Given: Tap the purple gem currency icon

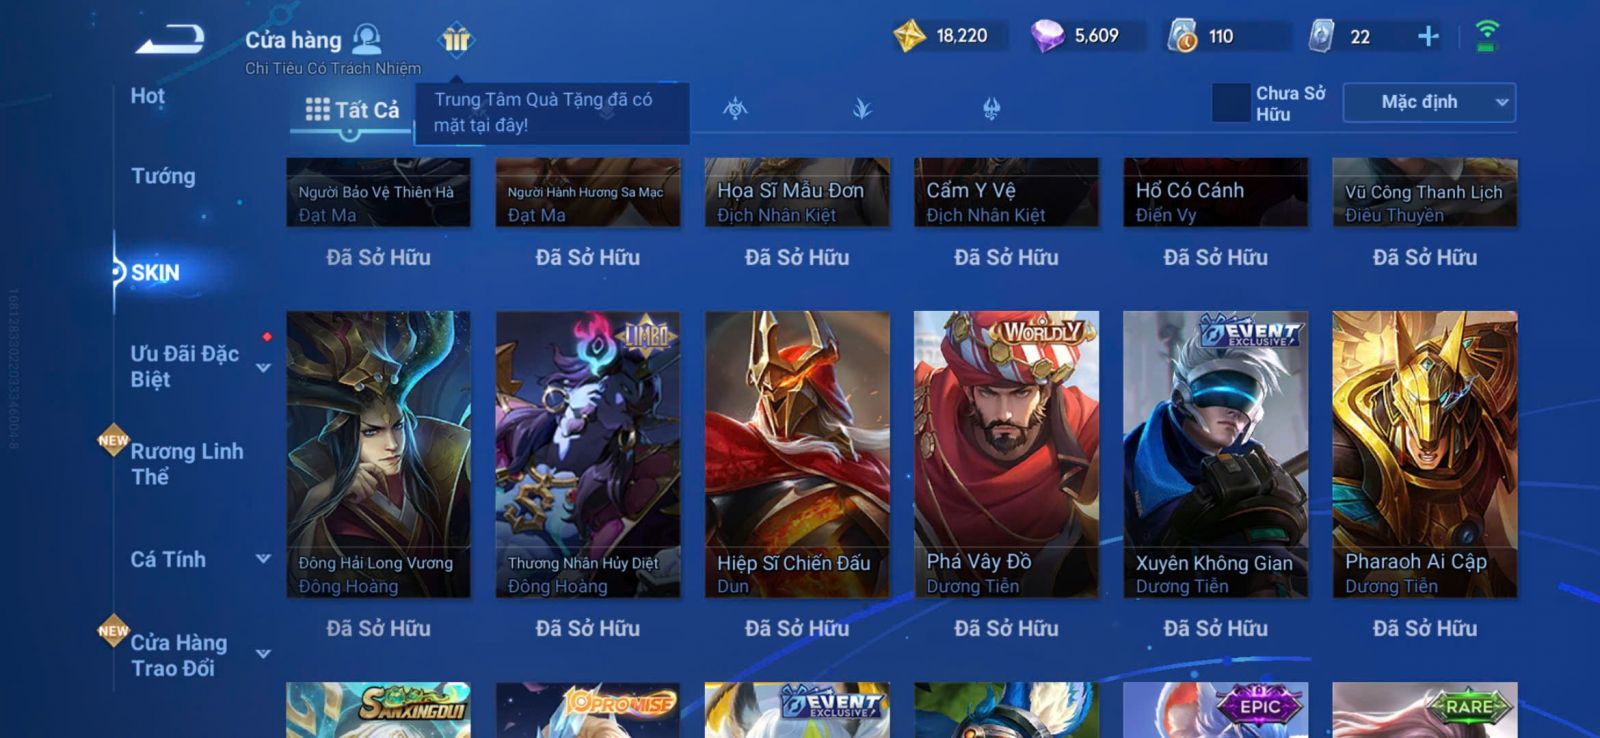Looking at the screenshot, I should click(x=1048, y=37).
